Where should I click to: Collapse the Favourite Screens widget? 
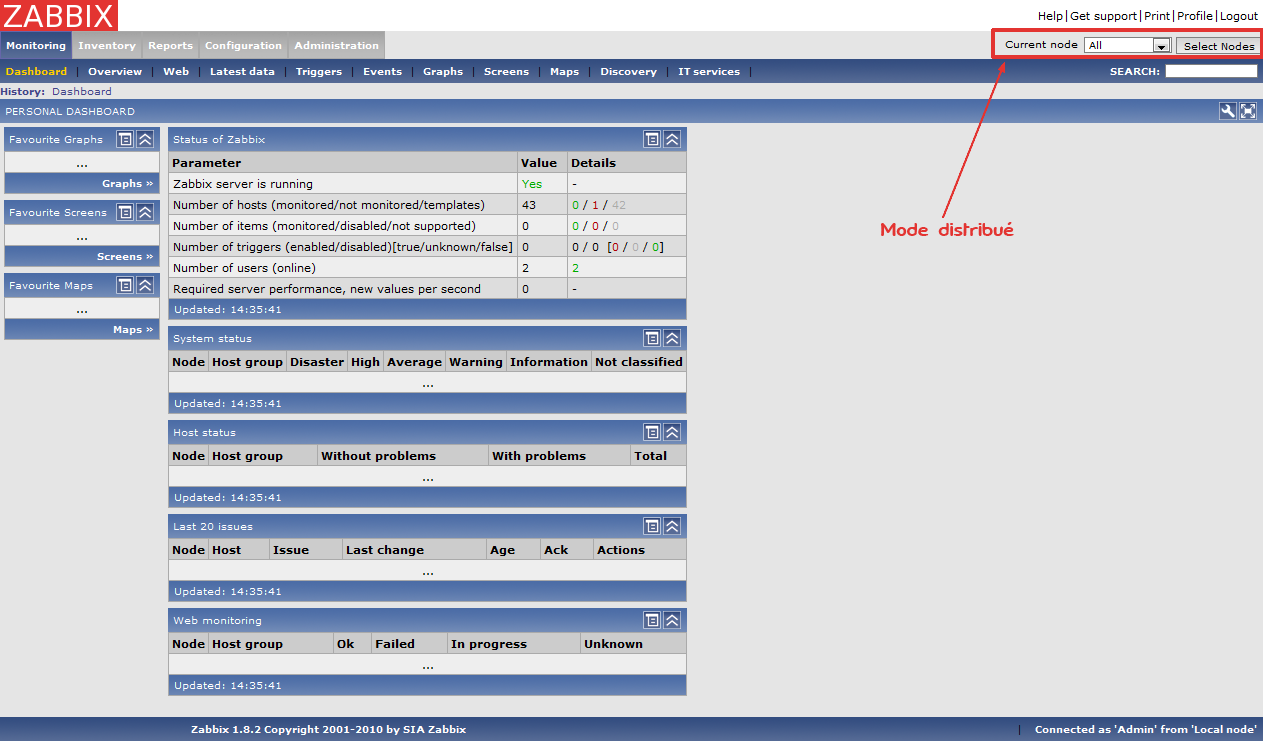(x=145, y=213)
